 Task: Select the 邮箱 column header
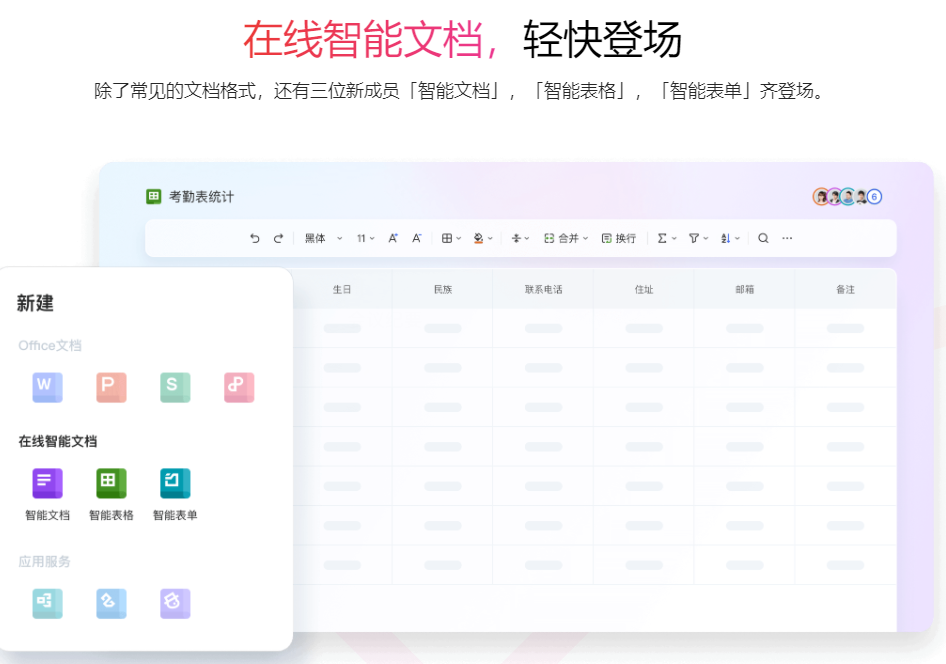744,289
